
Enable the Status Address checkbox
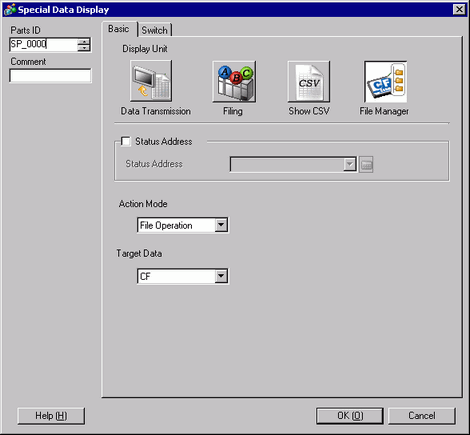[126, 141]
